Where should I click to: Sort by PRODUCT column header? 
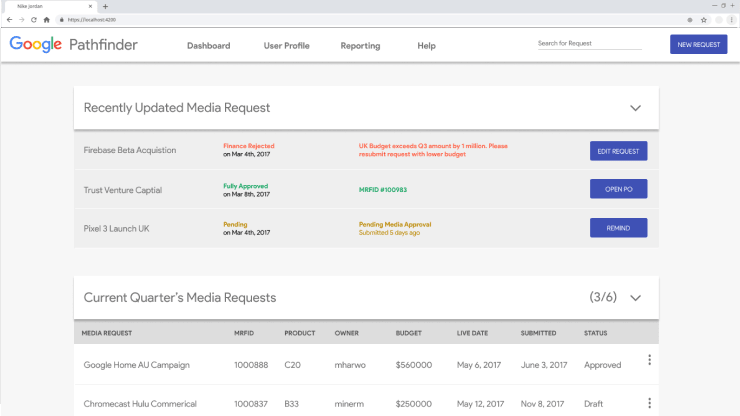(x=300, y=333)
